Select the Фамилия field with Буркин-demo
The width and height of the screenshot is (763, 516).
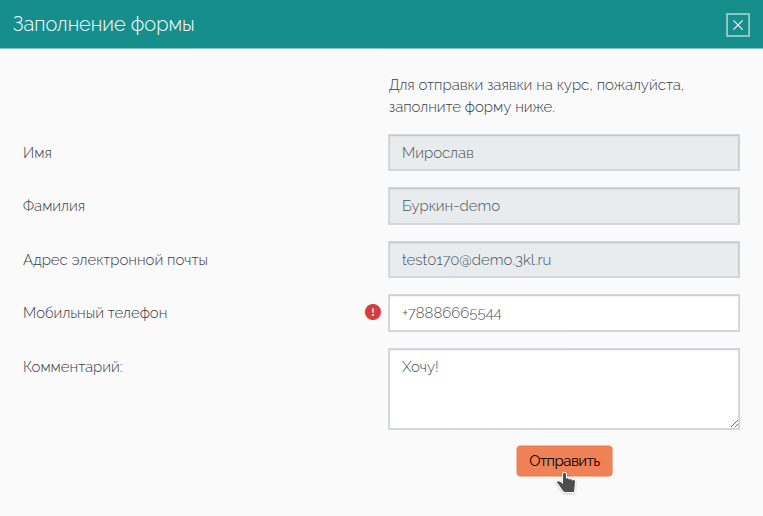(x=563, y=206)
